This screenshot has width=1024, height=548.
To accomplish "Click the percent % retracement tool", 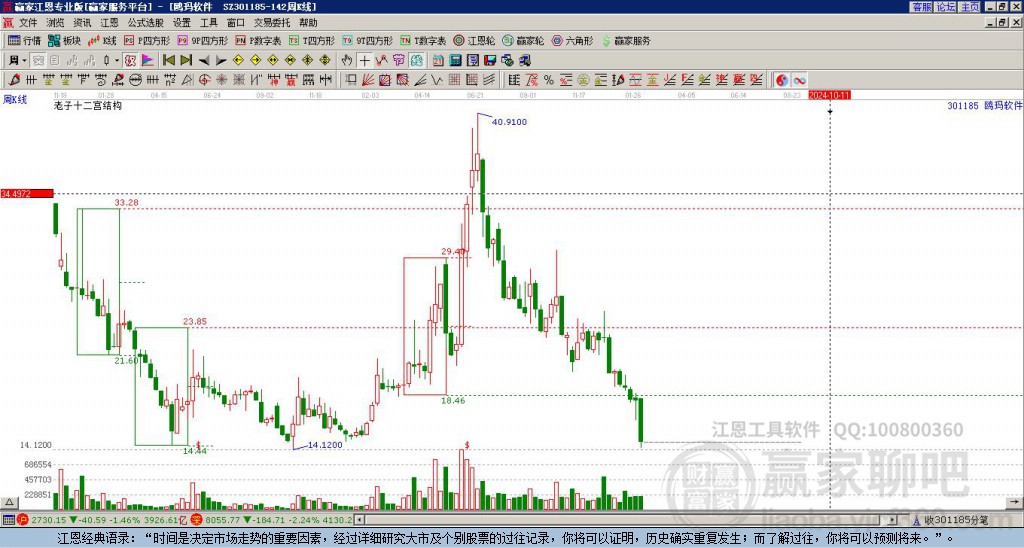I will click(549, 80).
